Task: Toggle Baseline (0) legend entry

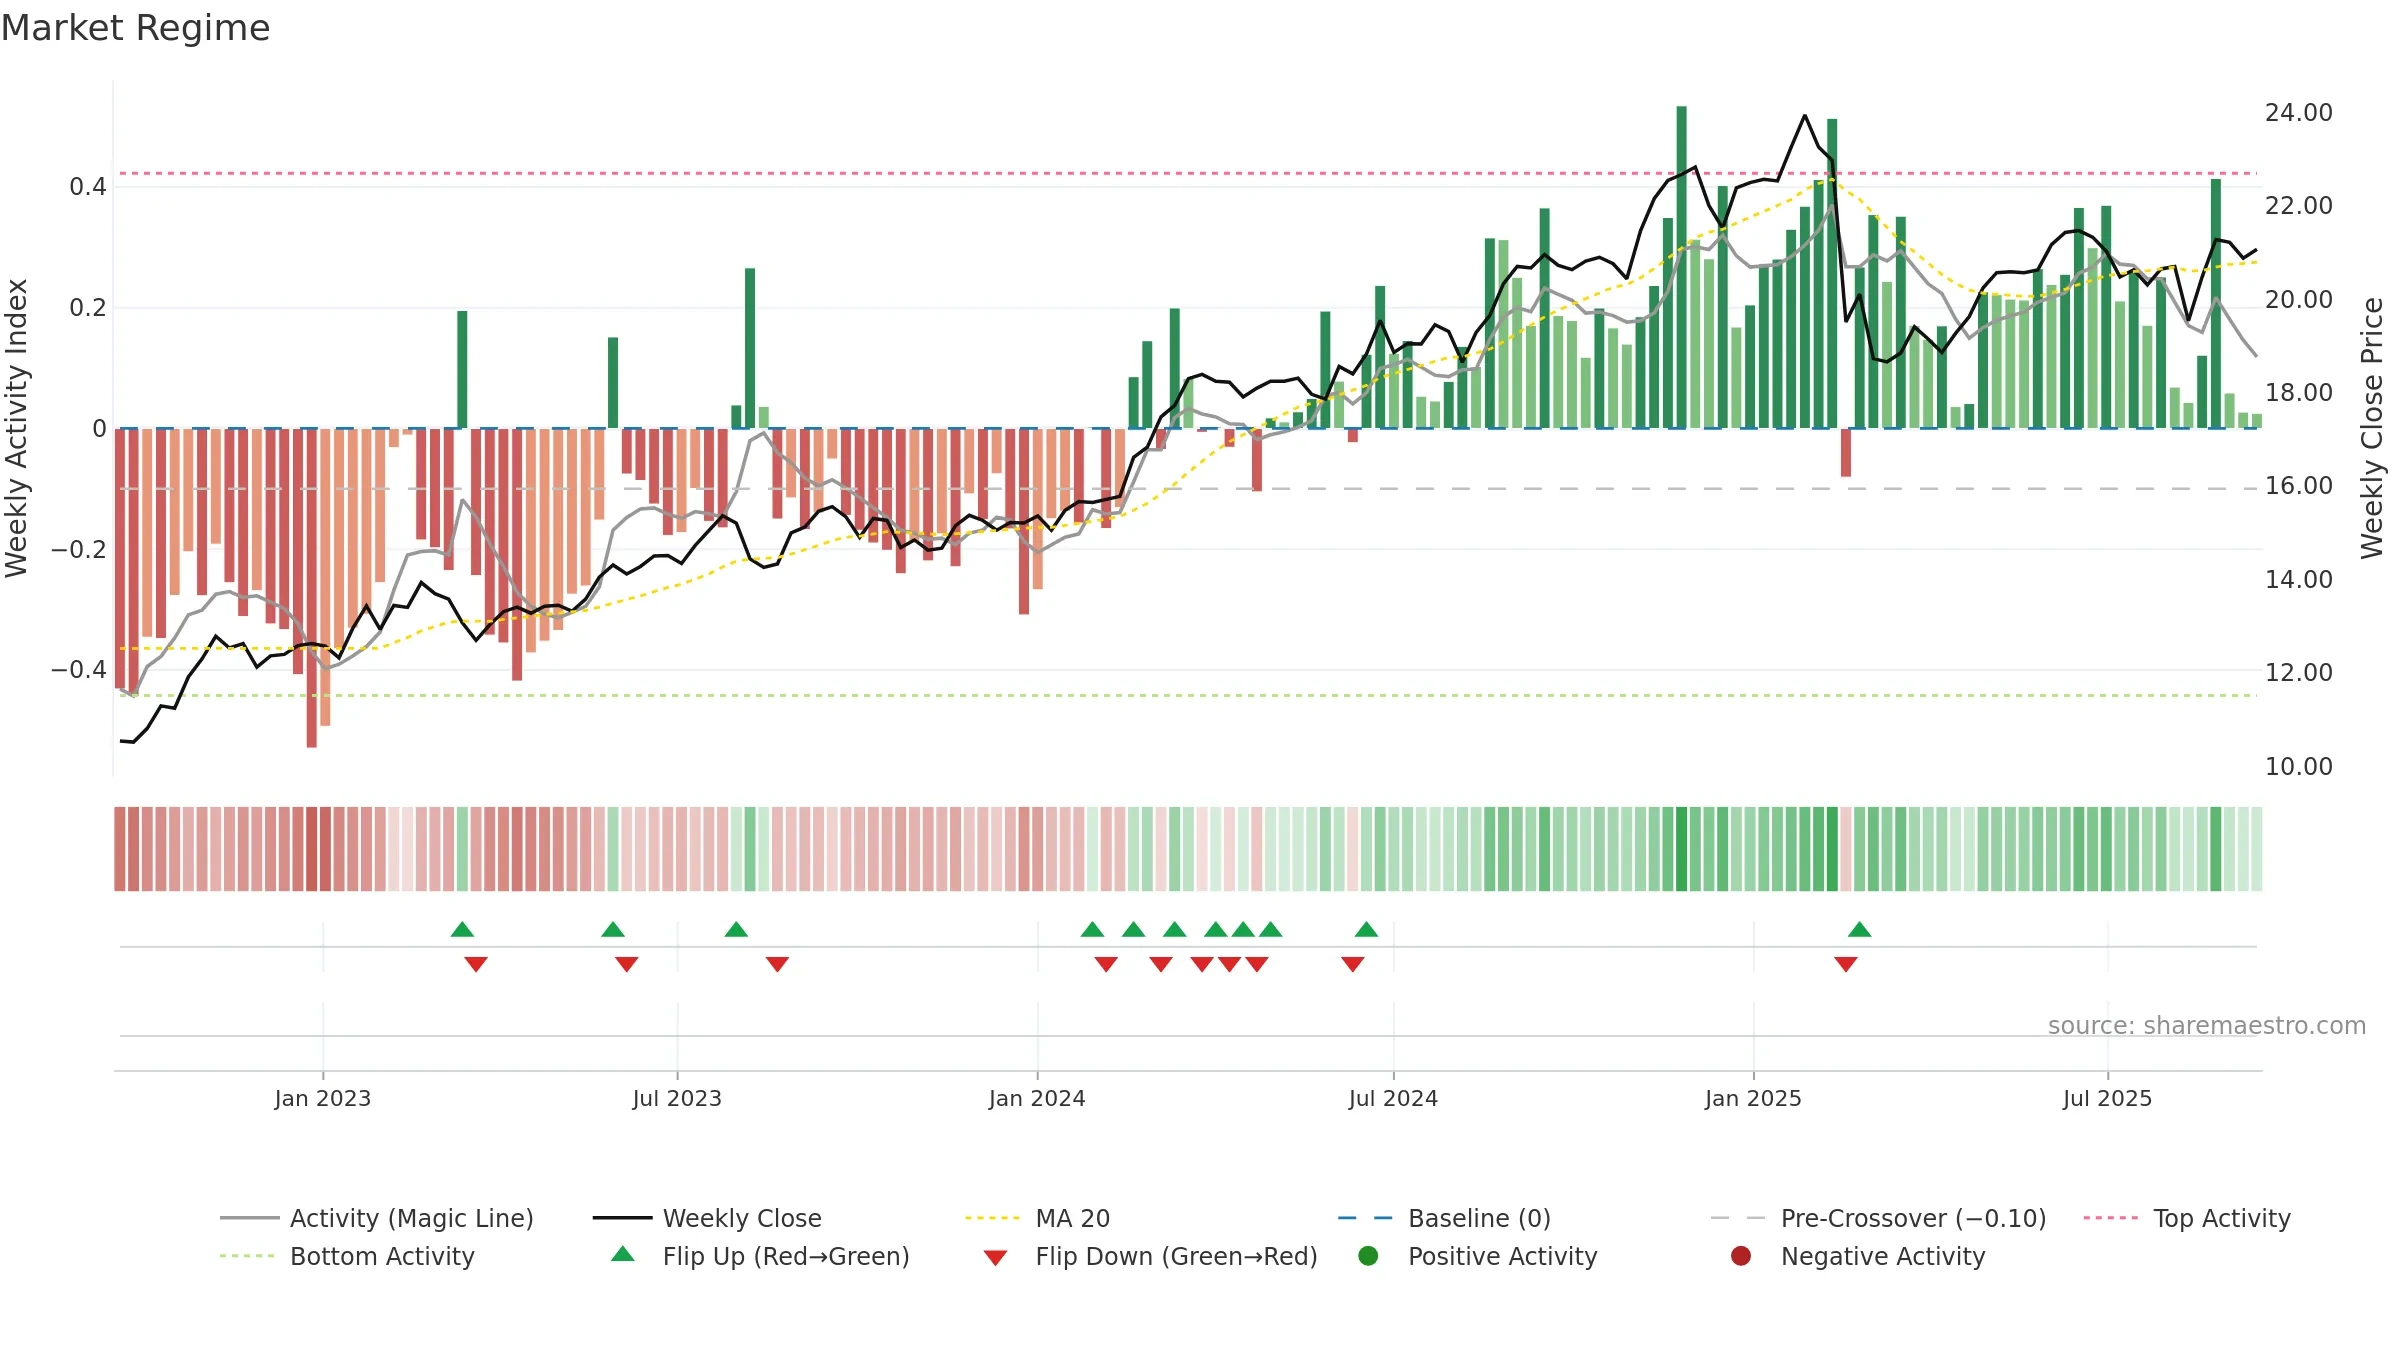Action: [x=1444, y=1218]
